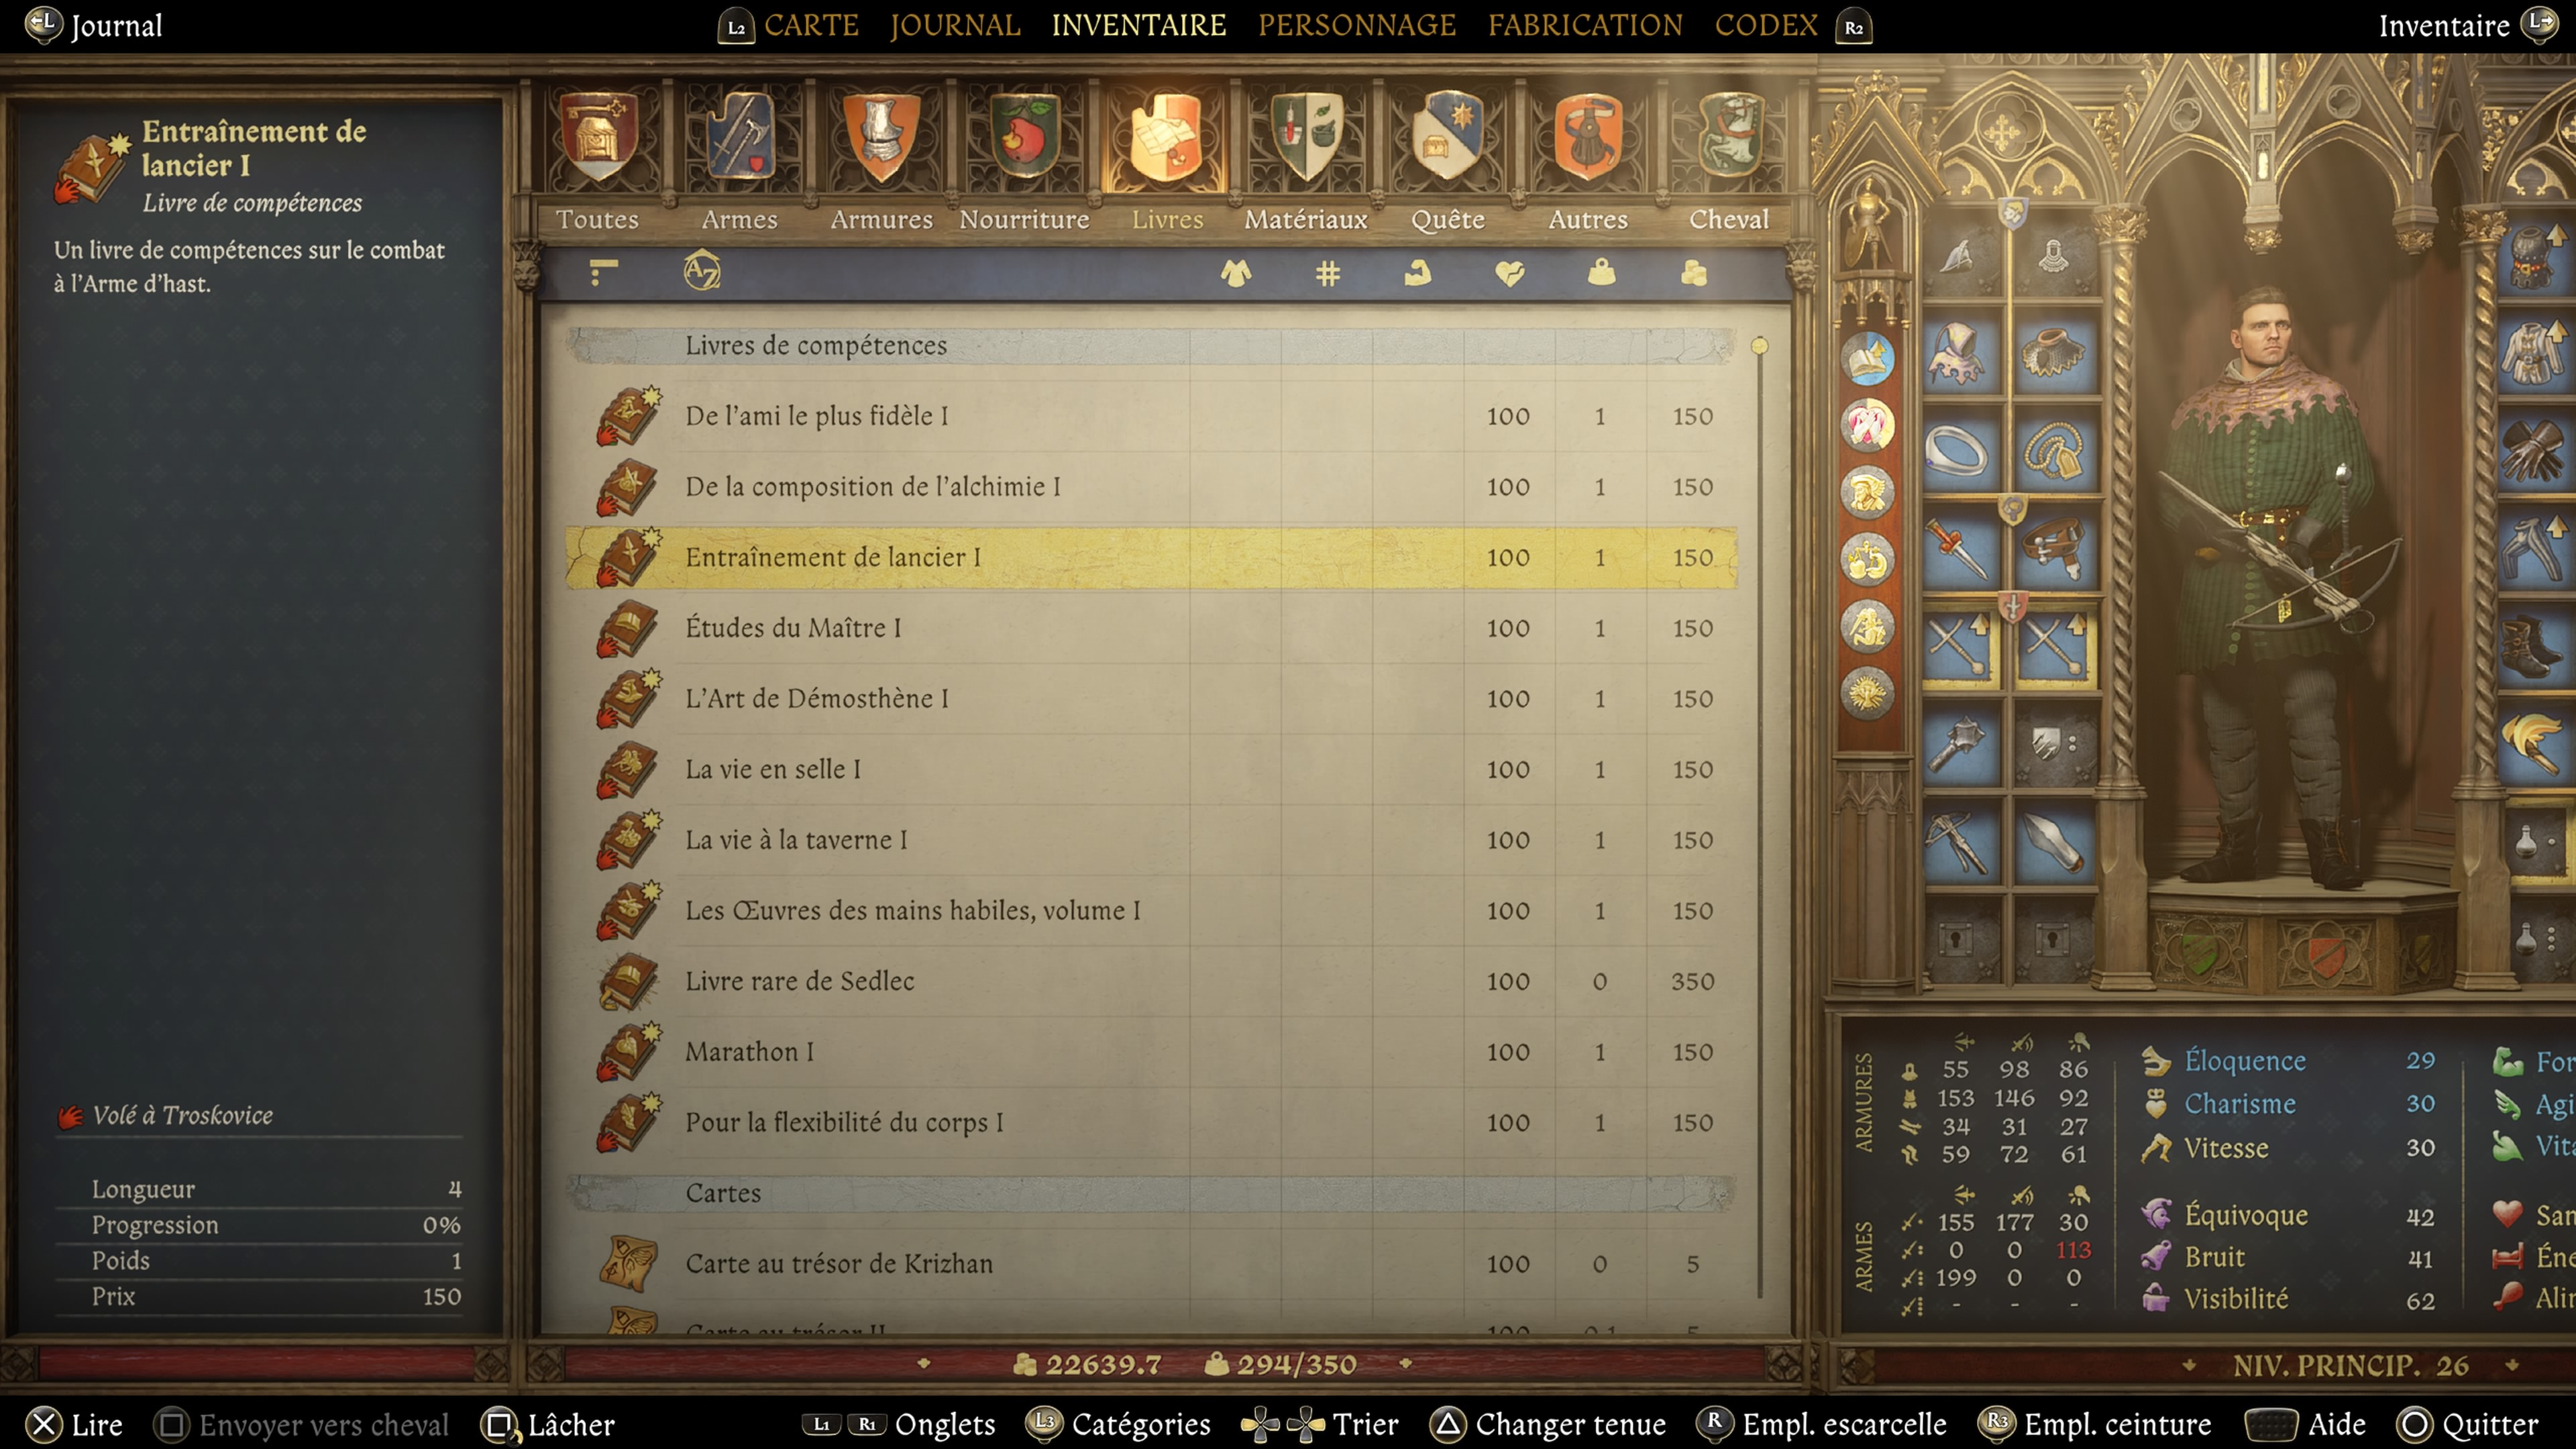This screenshot has width=2576, height=1449.
Task: Click the sort by value icon
Action: (x=1691, y=276)
